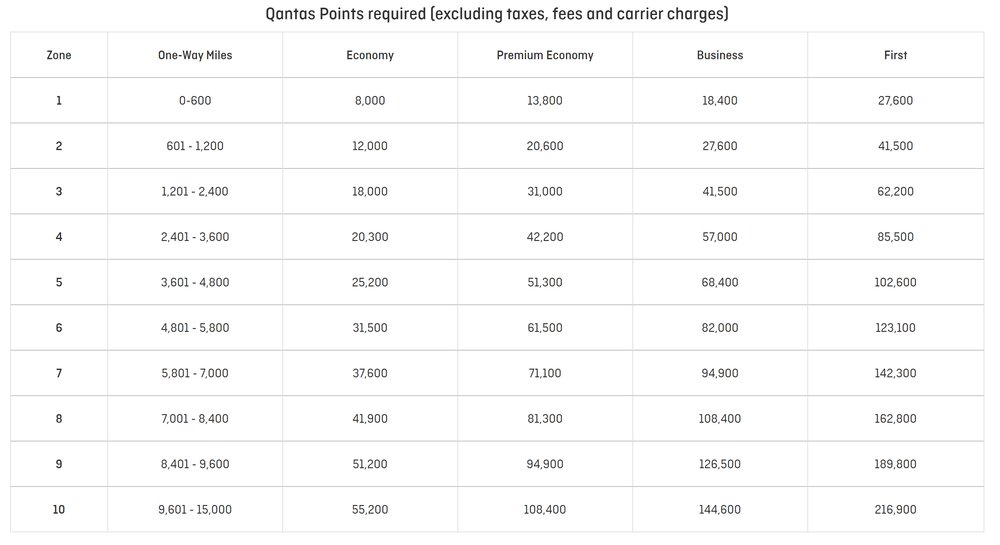
Task: Select the 81,300 Premium Economy cell
Action: tap(545, 419)
